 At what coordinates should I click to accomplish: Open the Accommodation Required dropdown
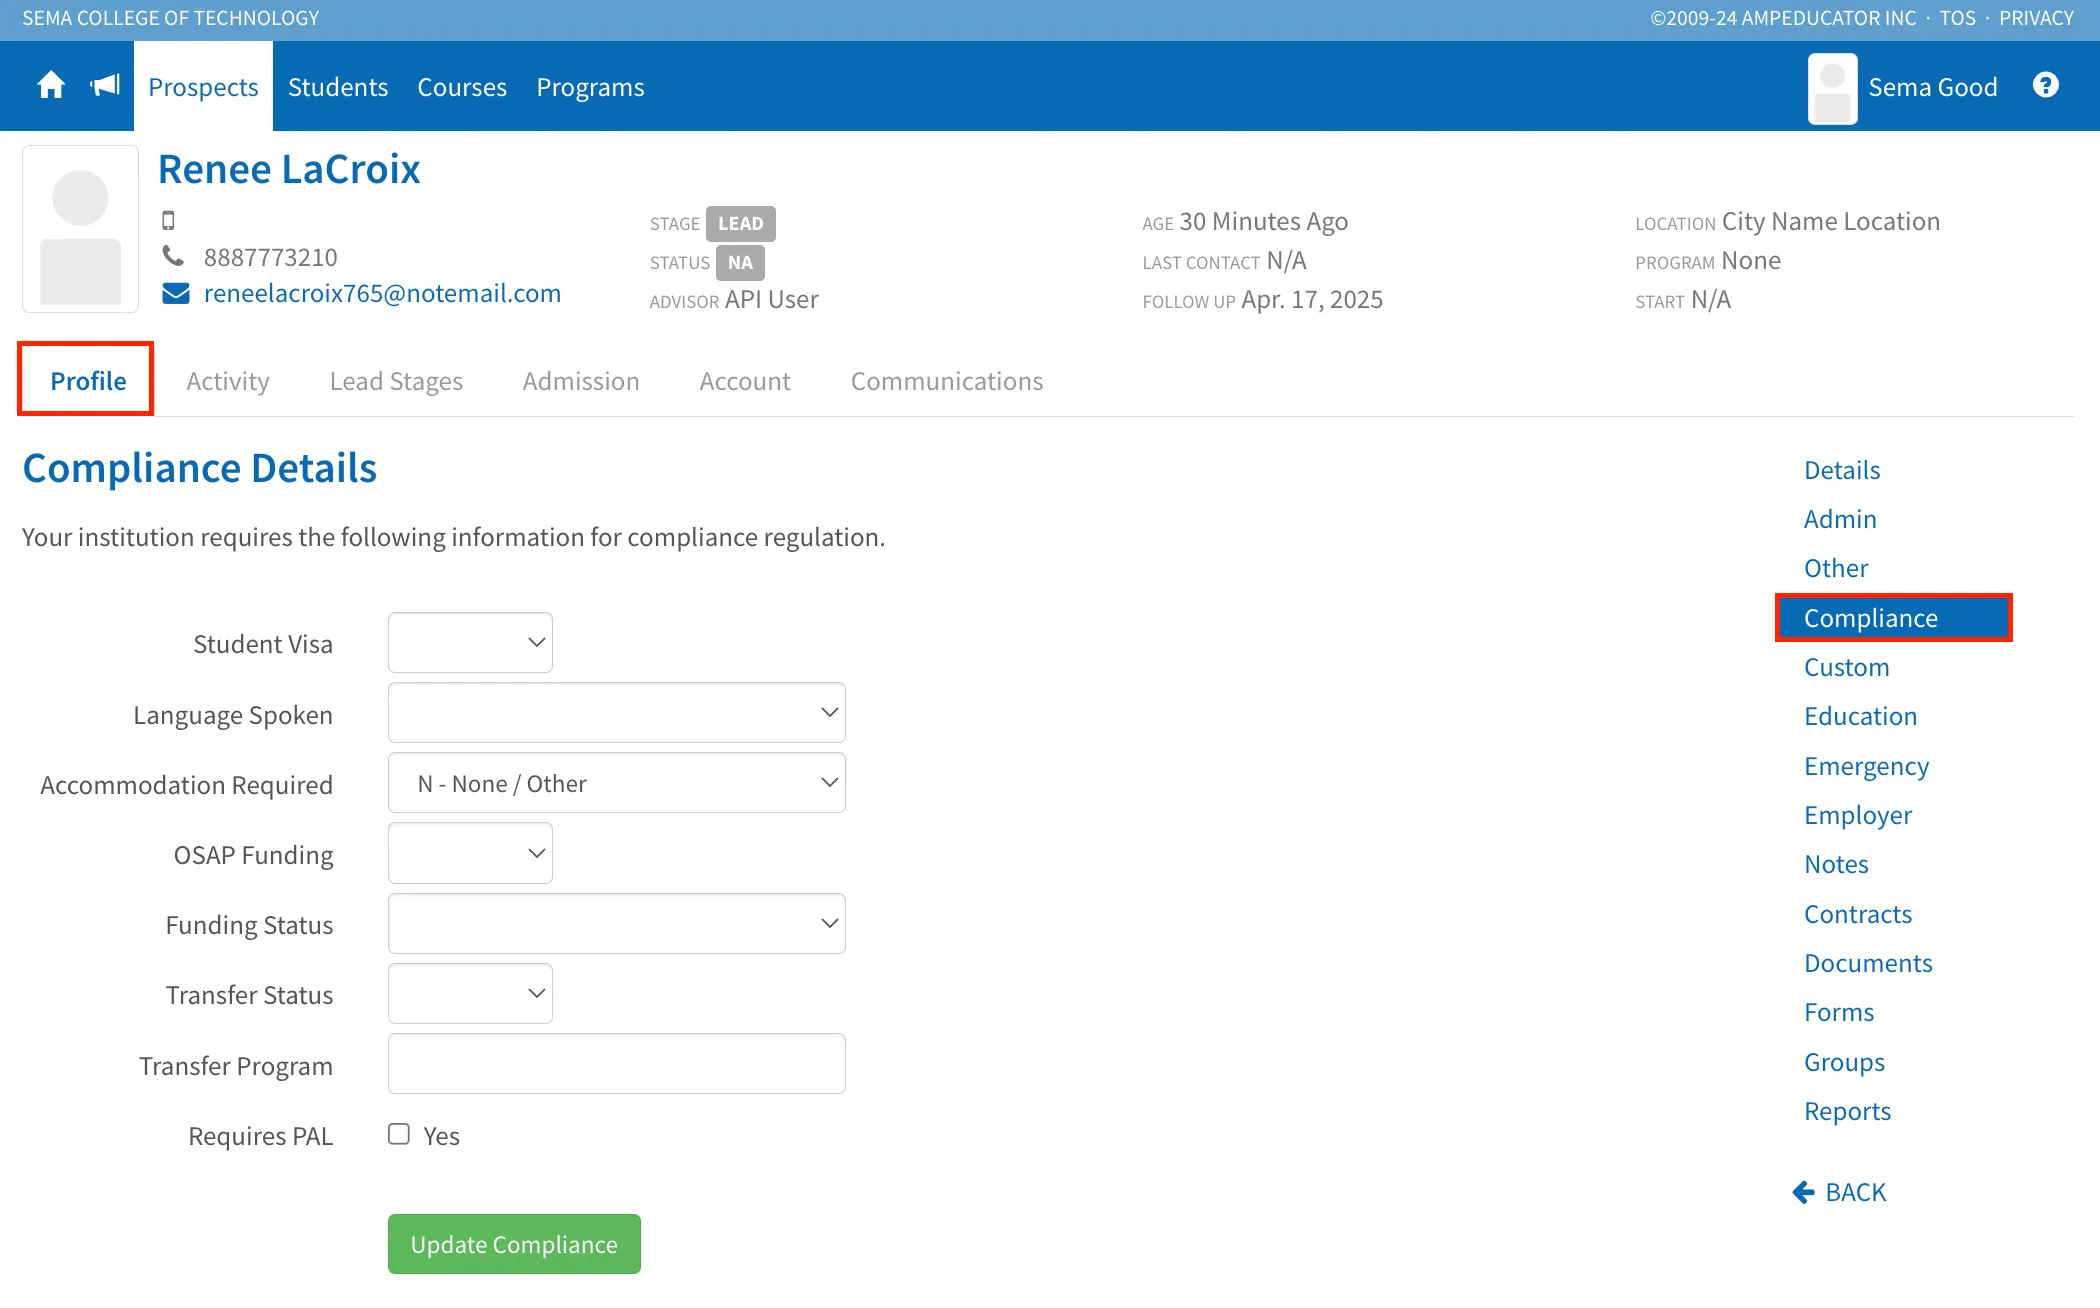(x=616, y=783)
